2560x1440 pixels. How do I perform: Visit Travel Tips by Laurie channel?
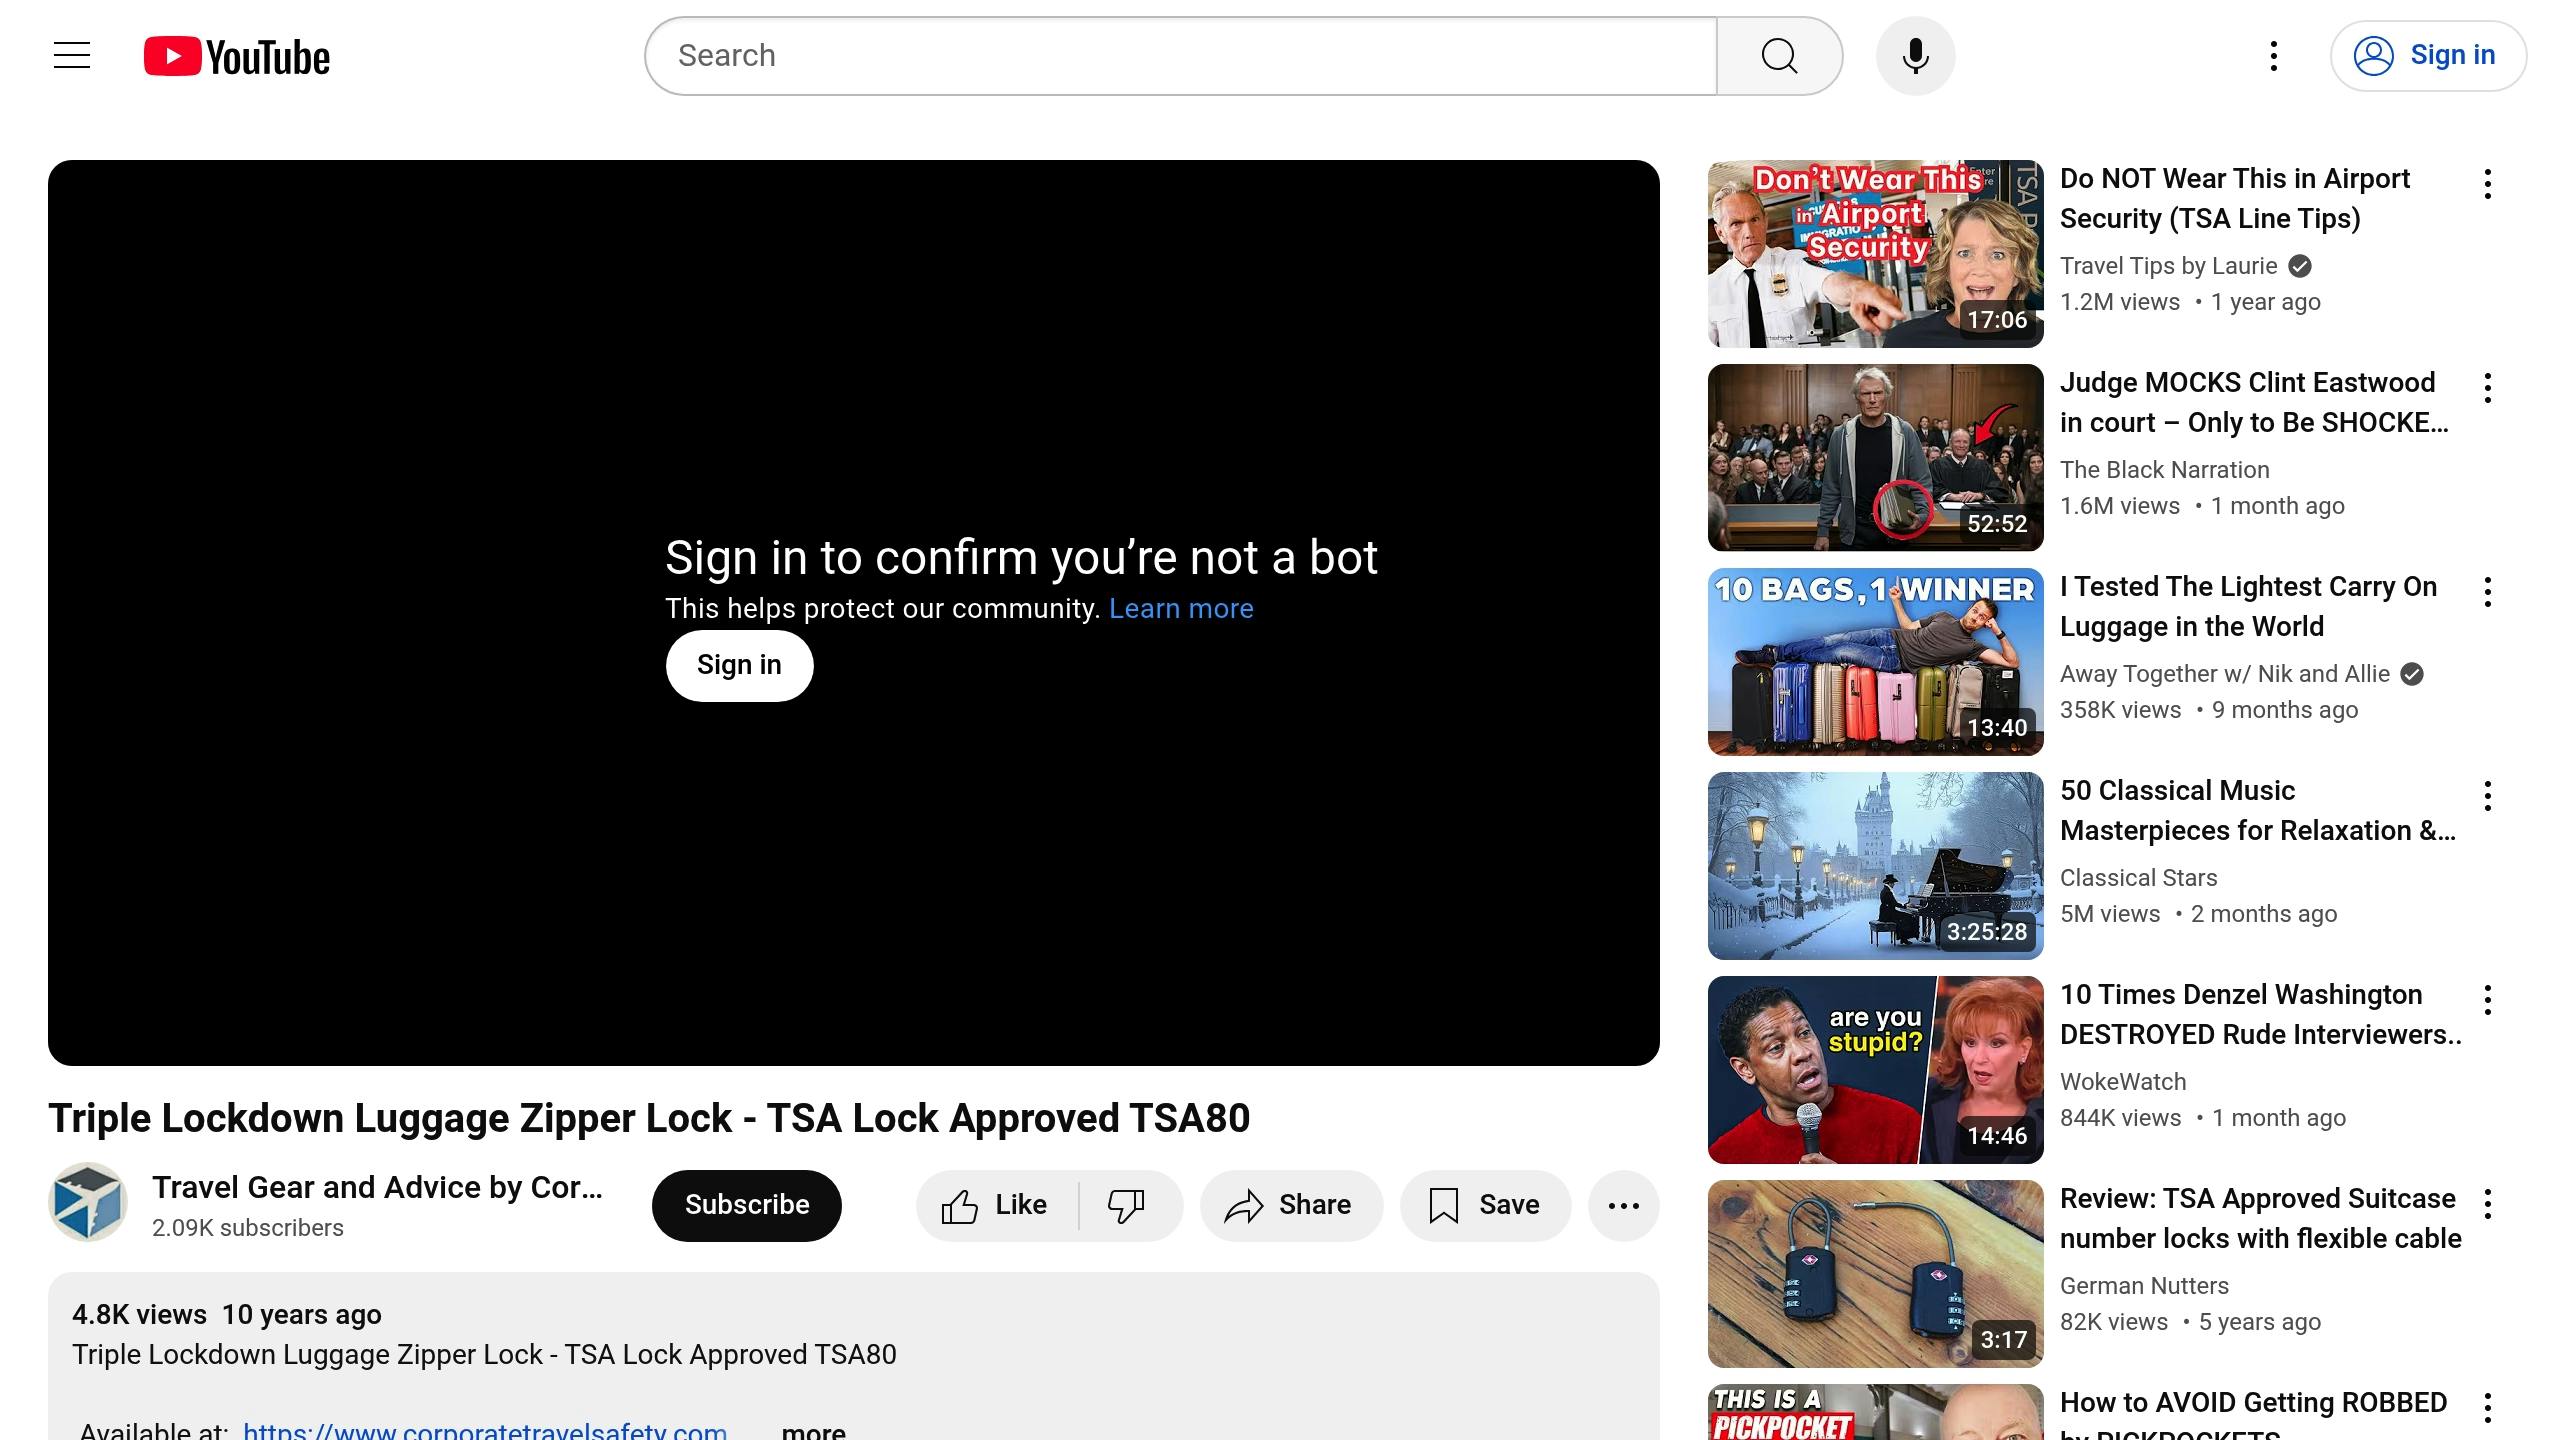tap(2168, 266)
